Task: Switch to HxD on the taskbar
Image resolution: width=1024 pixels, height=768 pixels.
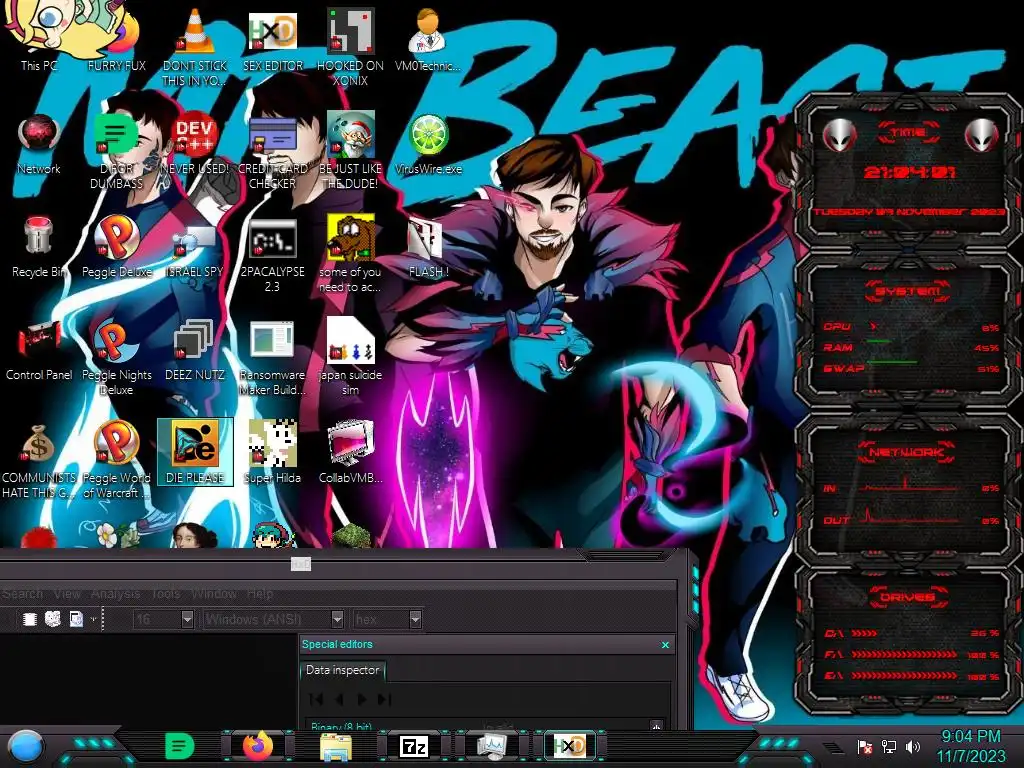Action: pyautogui.click(x=569, y=746)
